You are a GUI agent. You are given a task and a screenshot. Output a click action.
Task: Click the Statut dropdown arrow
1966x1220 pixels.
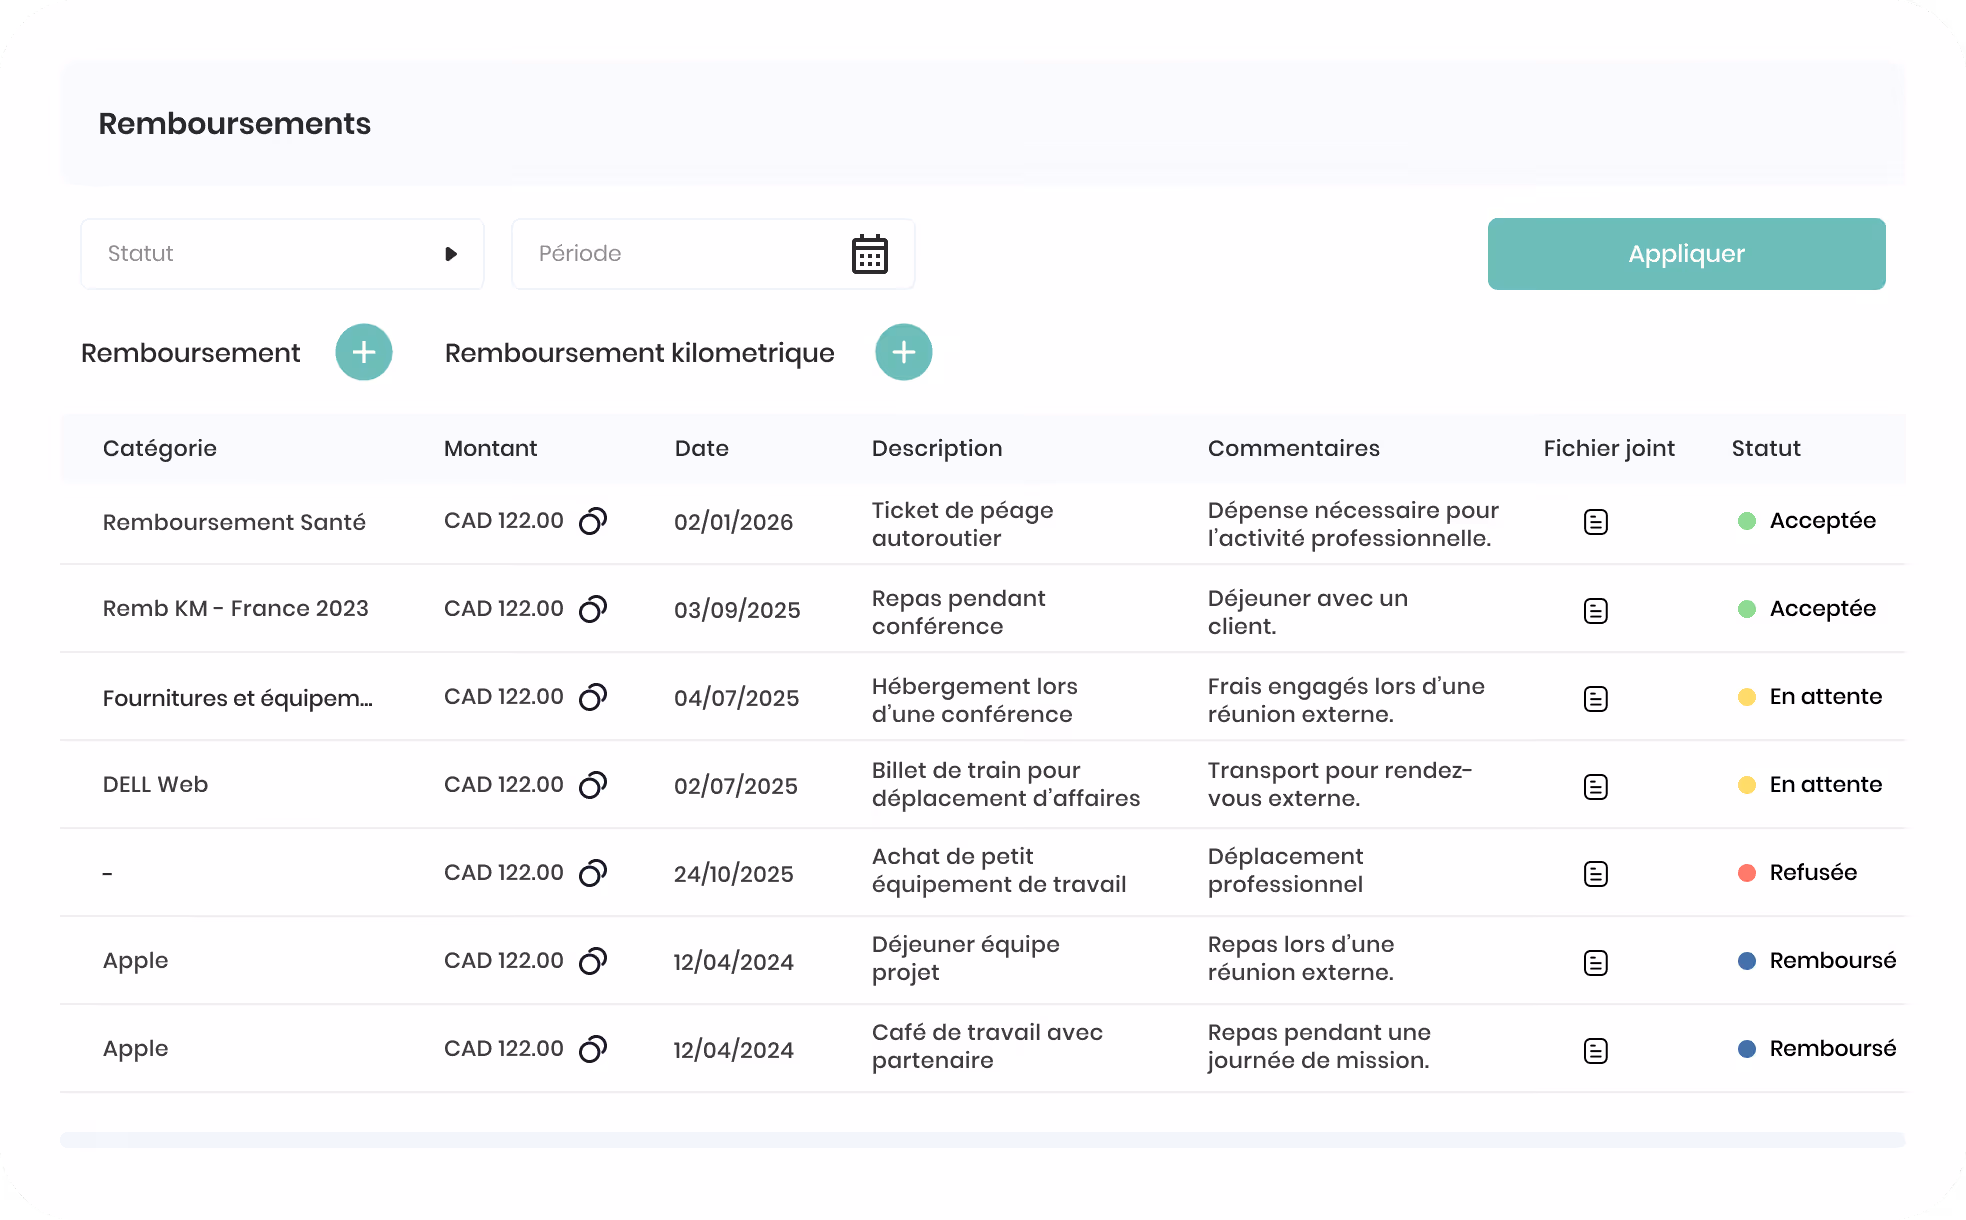[x=451, y=254]
